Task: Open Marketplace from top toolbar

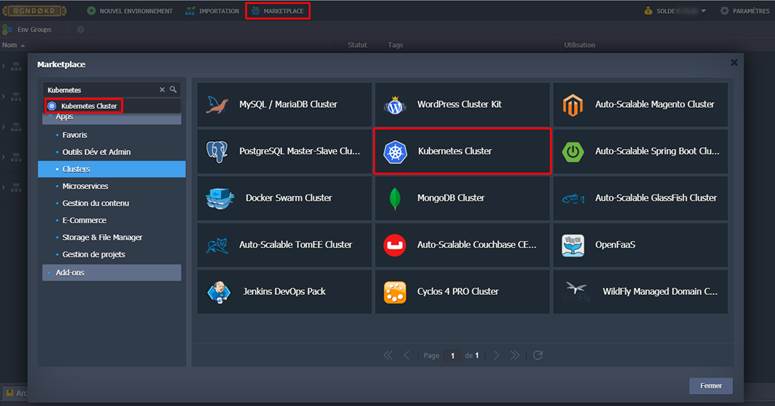Action: point(278,11)
